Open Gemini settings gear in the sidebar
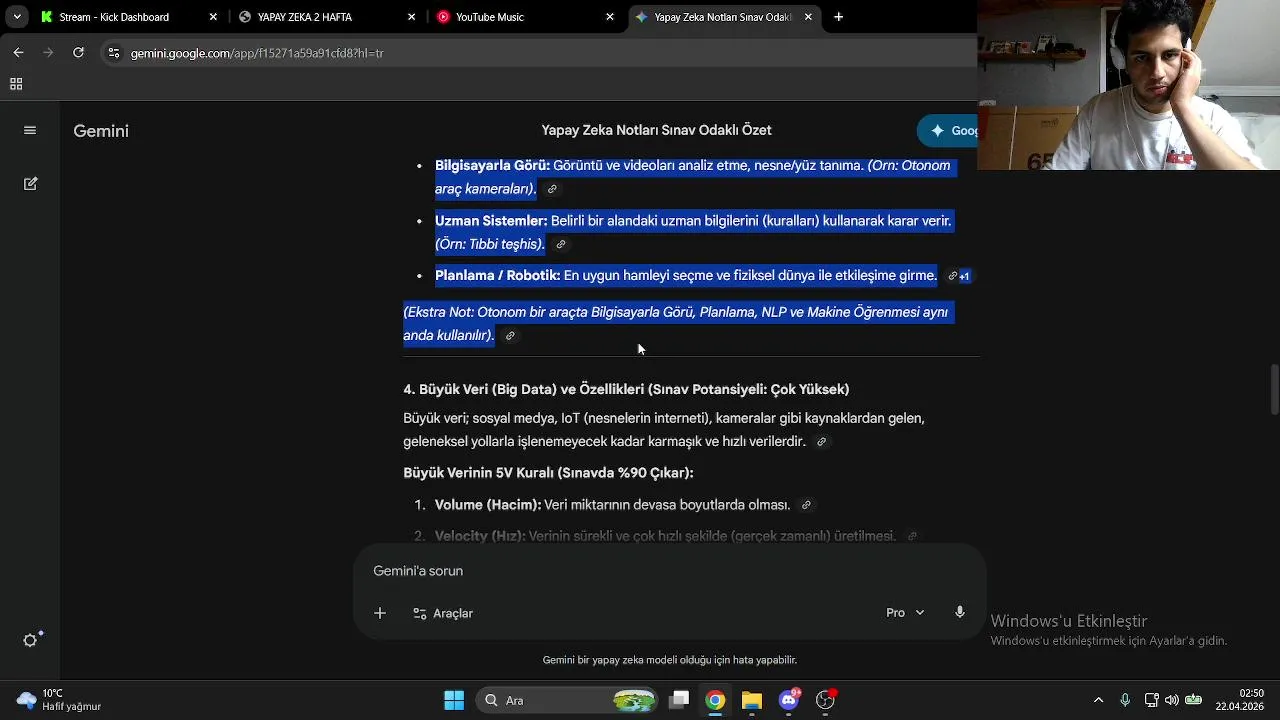Viewport: 1280px width, 720px height. tap(31, 640)
